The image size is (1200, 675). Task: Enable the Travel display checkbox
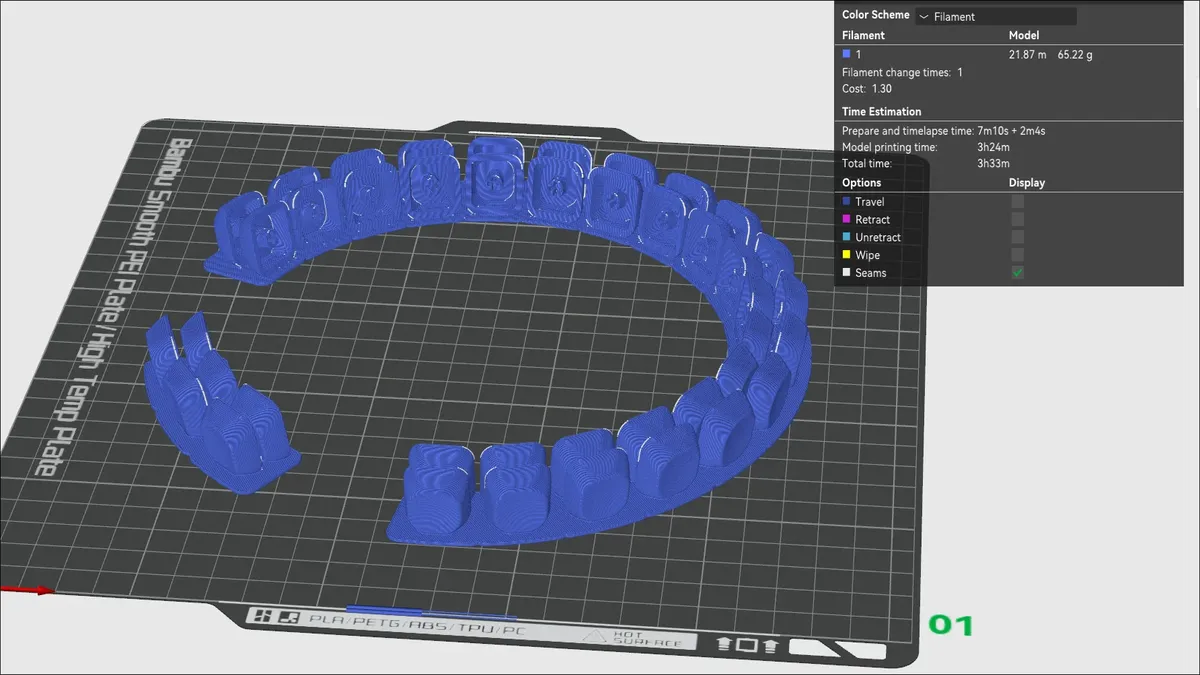[1017, 202]
